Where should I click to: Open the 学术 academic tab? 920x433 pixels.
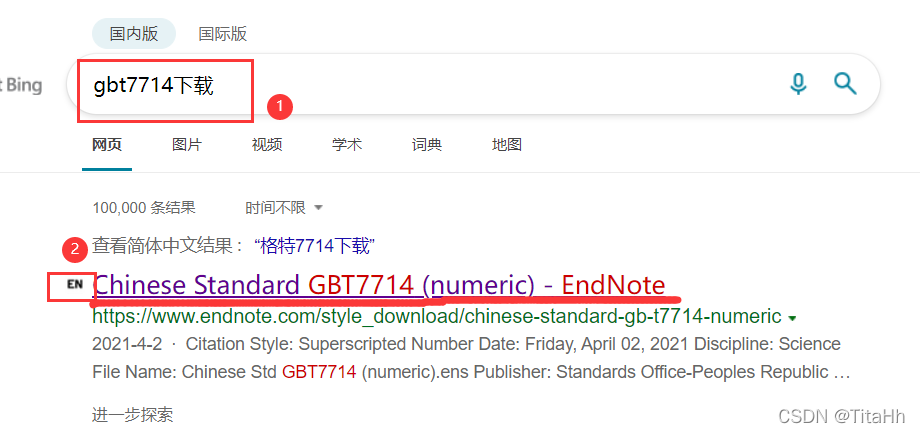click(x=347, y=144)
